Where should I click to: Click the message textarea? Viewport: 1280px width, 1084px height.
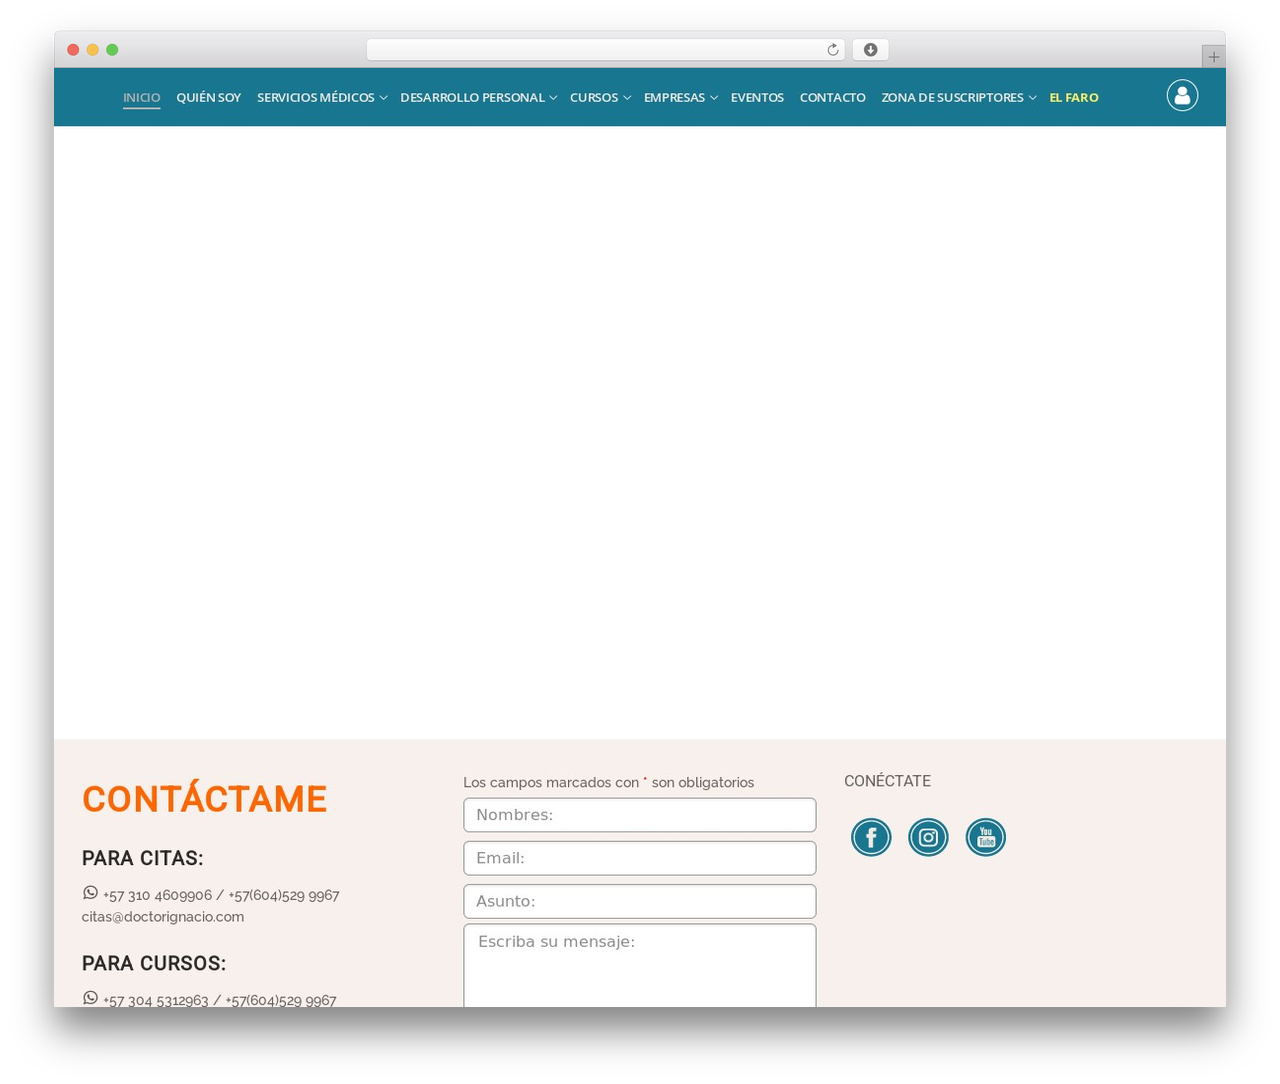click(x=640, y=965)
